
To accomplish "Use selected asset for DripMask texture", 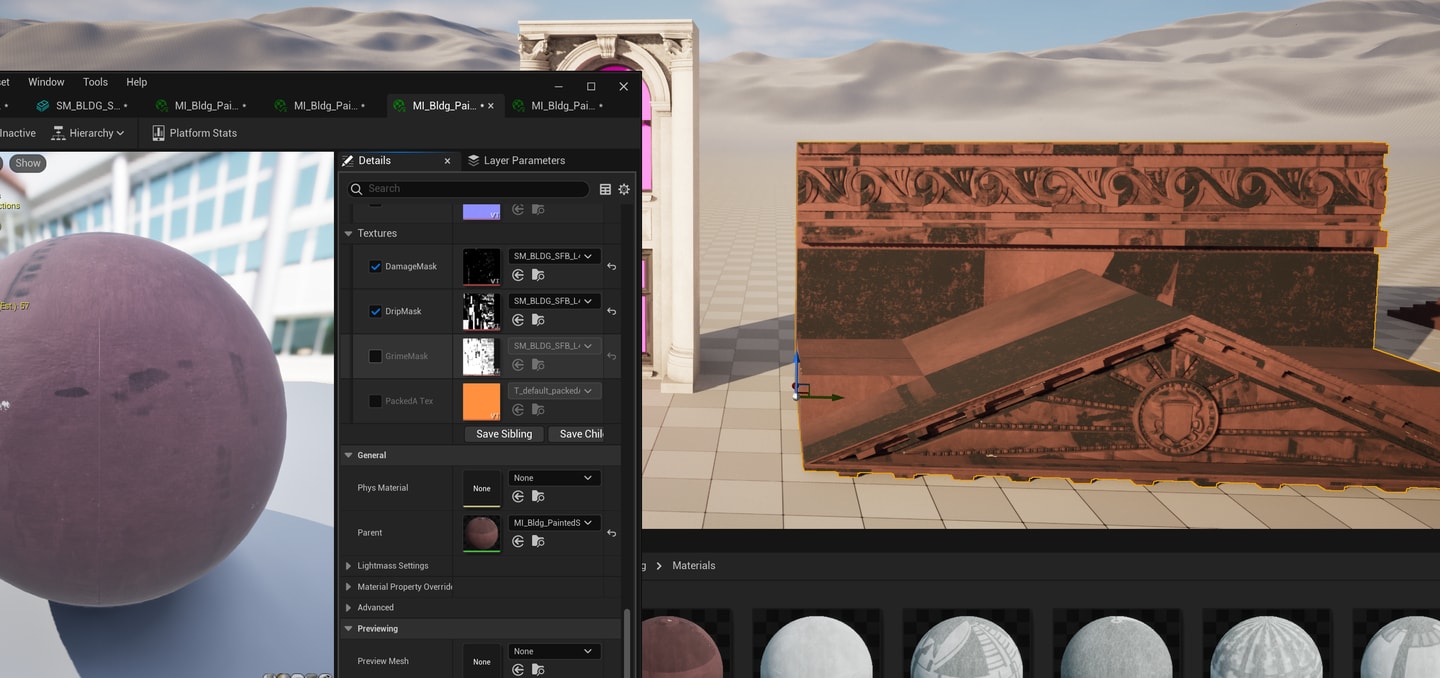I will tap(518, 320).
